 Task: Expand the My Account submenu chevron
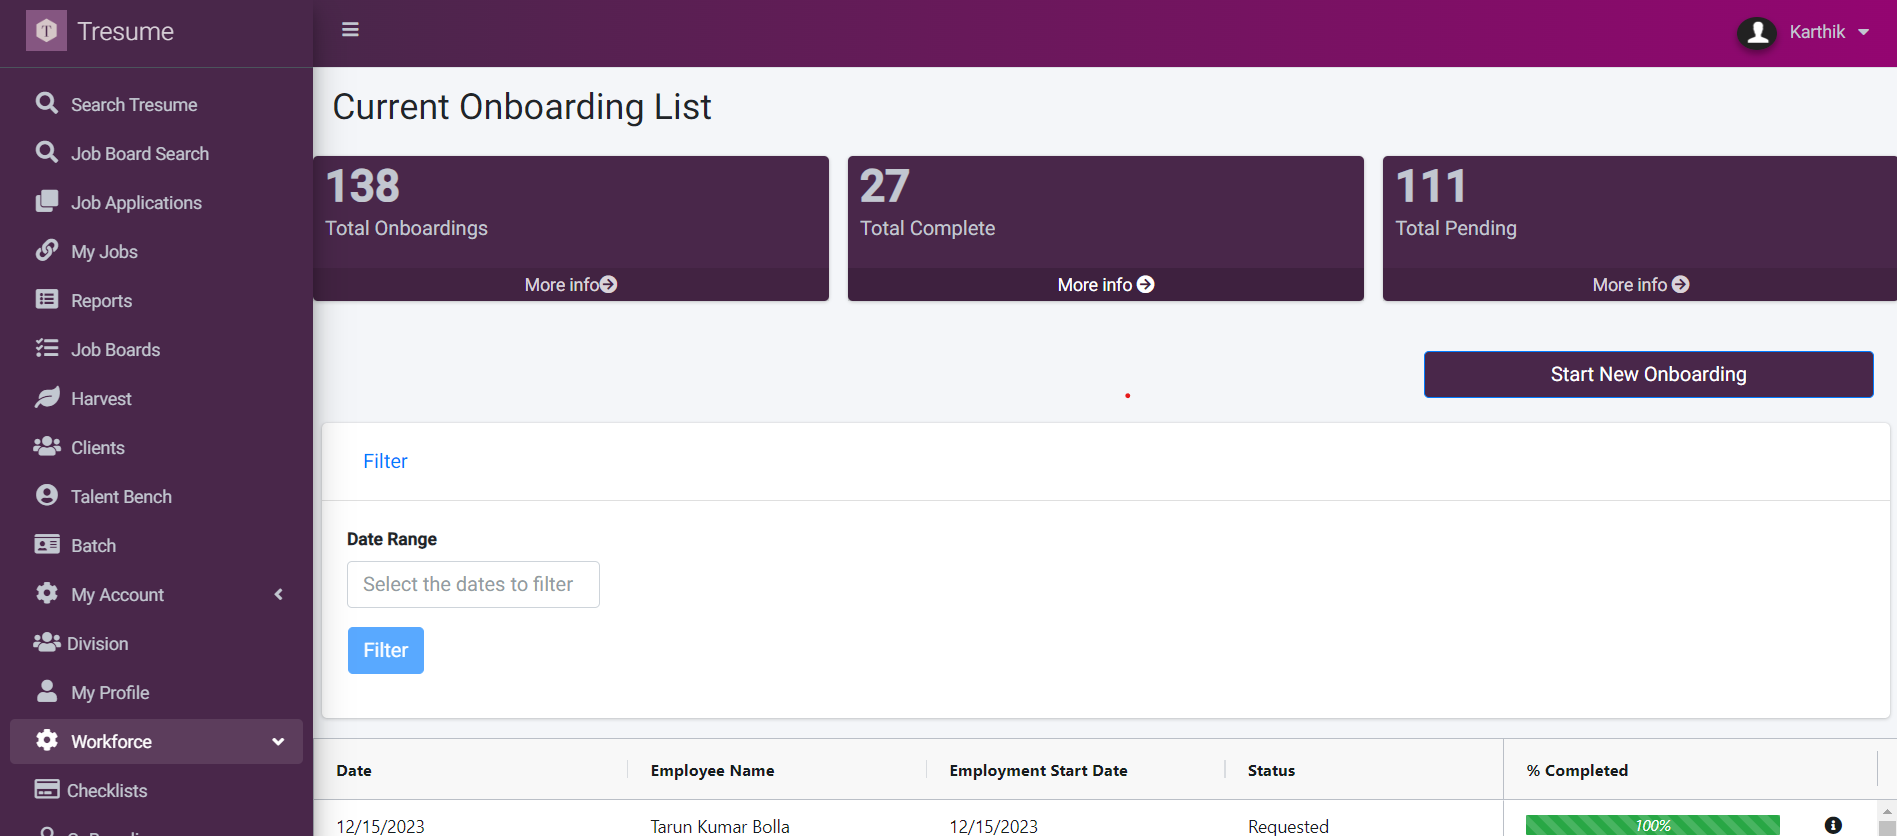(279, 594)
